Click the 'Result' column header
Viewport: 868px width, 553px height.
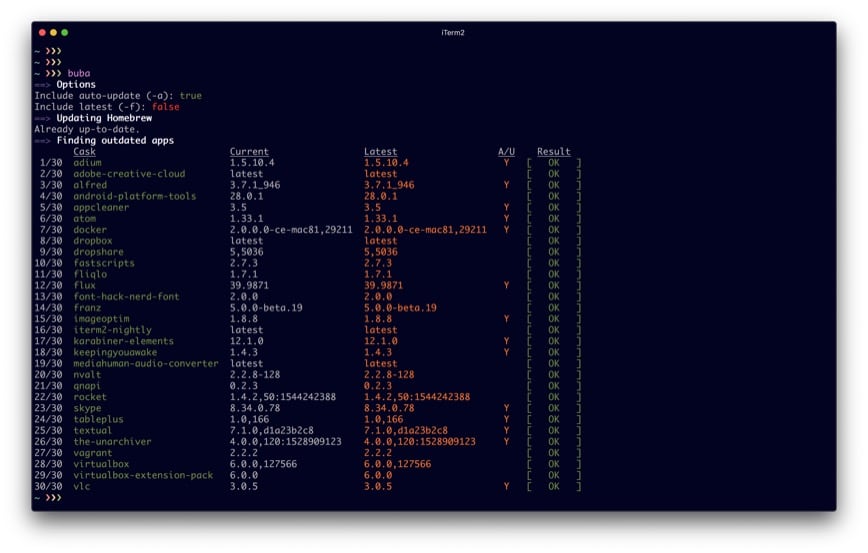click(554, 152)
